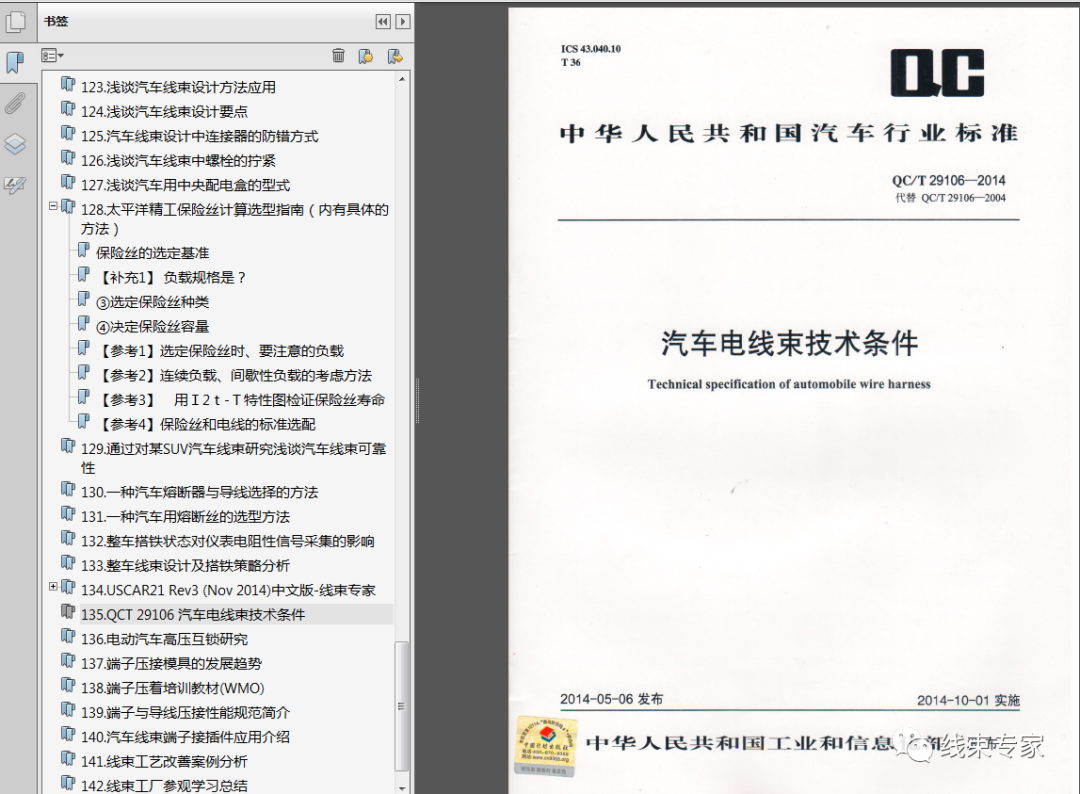Viewport: 1080px width, 794px height.
Task: Select the Bookmarks panel icon
Action: coord(15,60)
